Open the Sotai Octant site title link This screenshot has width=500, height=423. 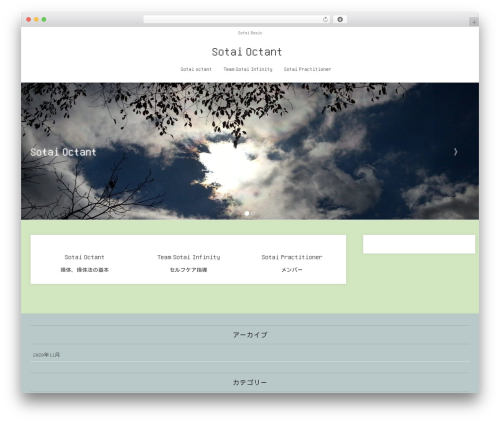[x=247, y=52]
